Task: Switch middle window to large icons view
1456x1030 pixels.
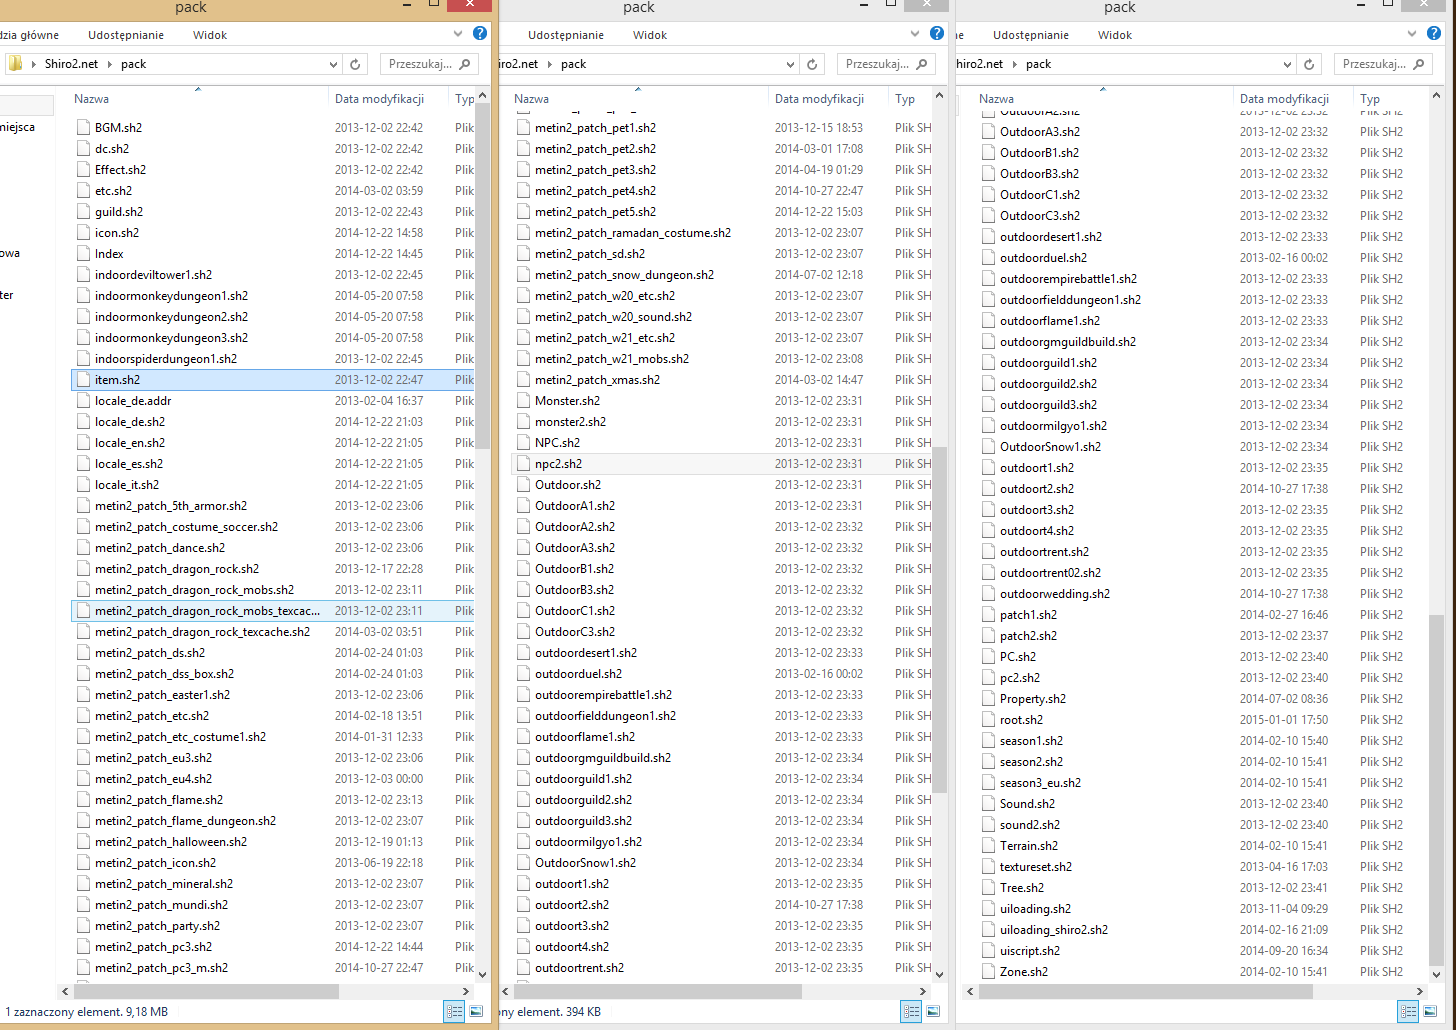Action: coord(933,1012)
